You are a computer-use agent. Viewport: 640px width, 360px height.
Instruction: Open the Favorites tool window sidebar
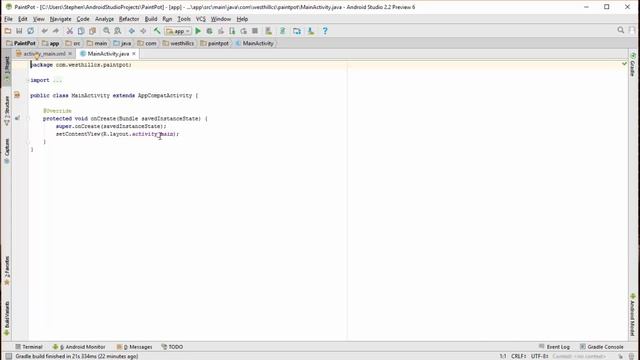click(x=7, y=271)
